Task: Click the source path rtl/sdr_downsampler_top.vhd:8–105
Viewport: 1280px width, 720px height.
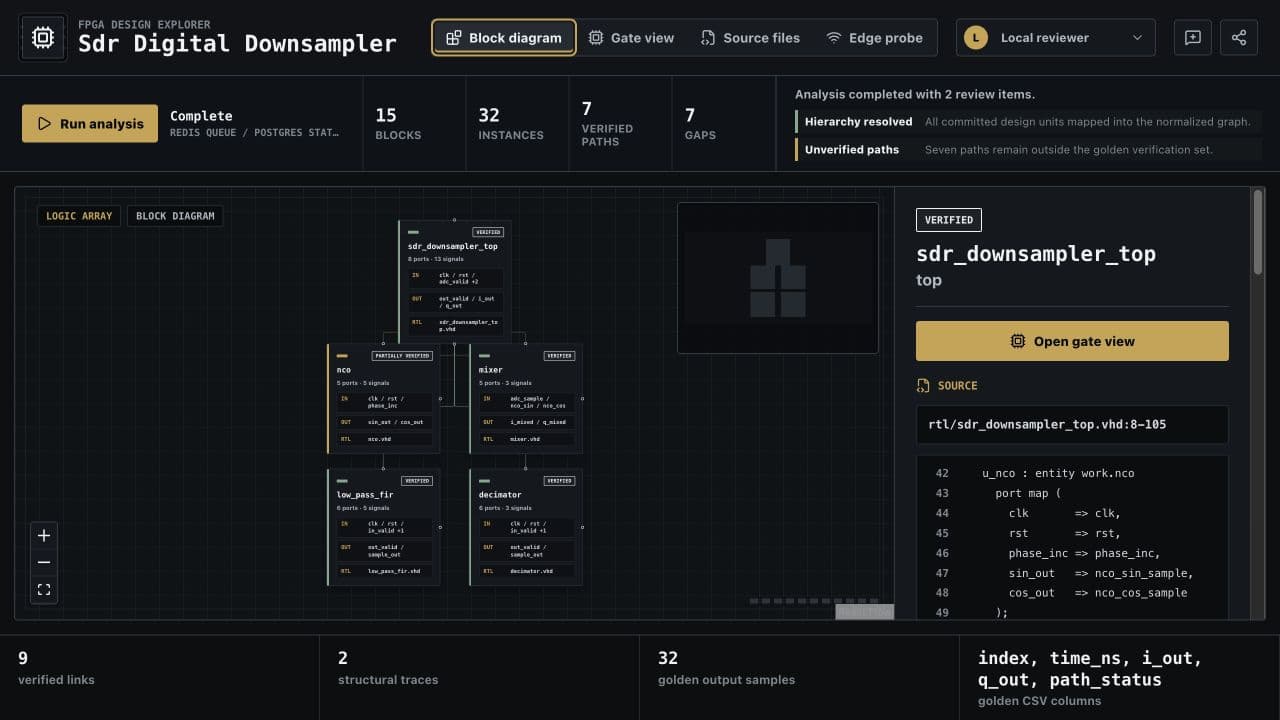Action: pos(1072,424)
